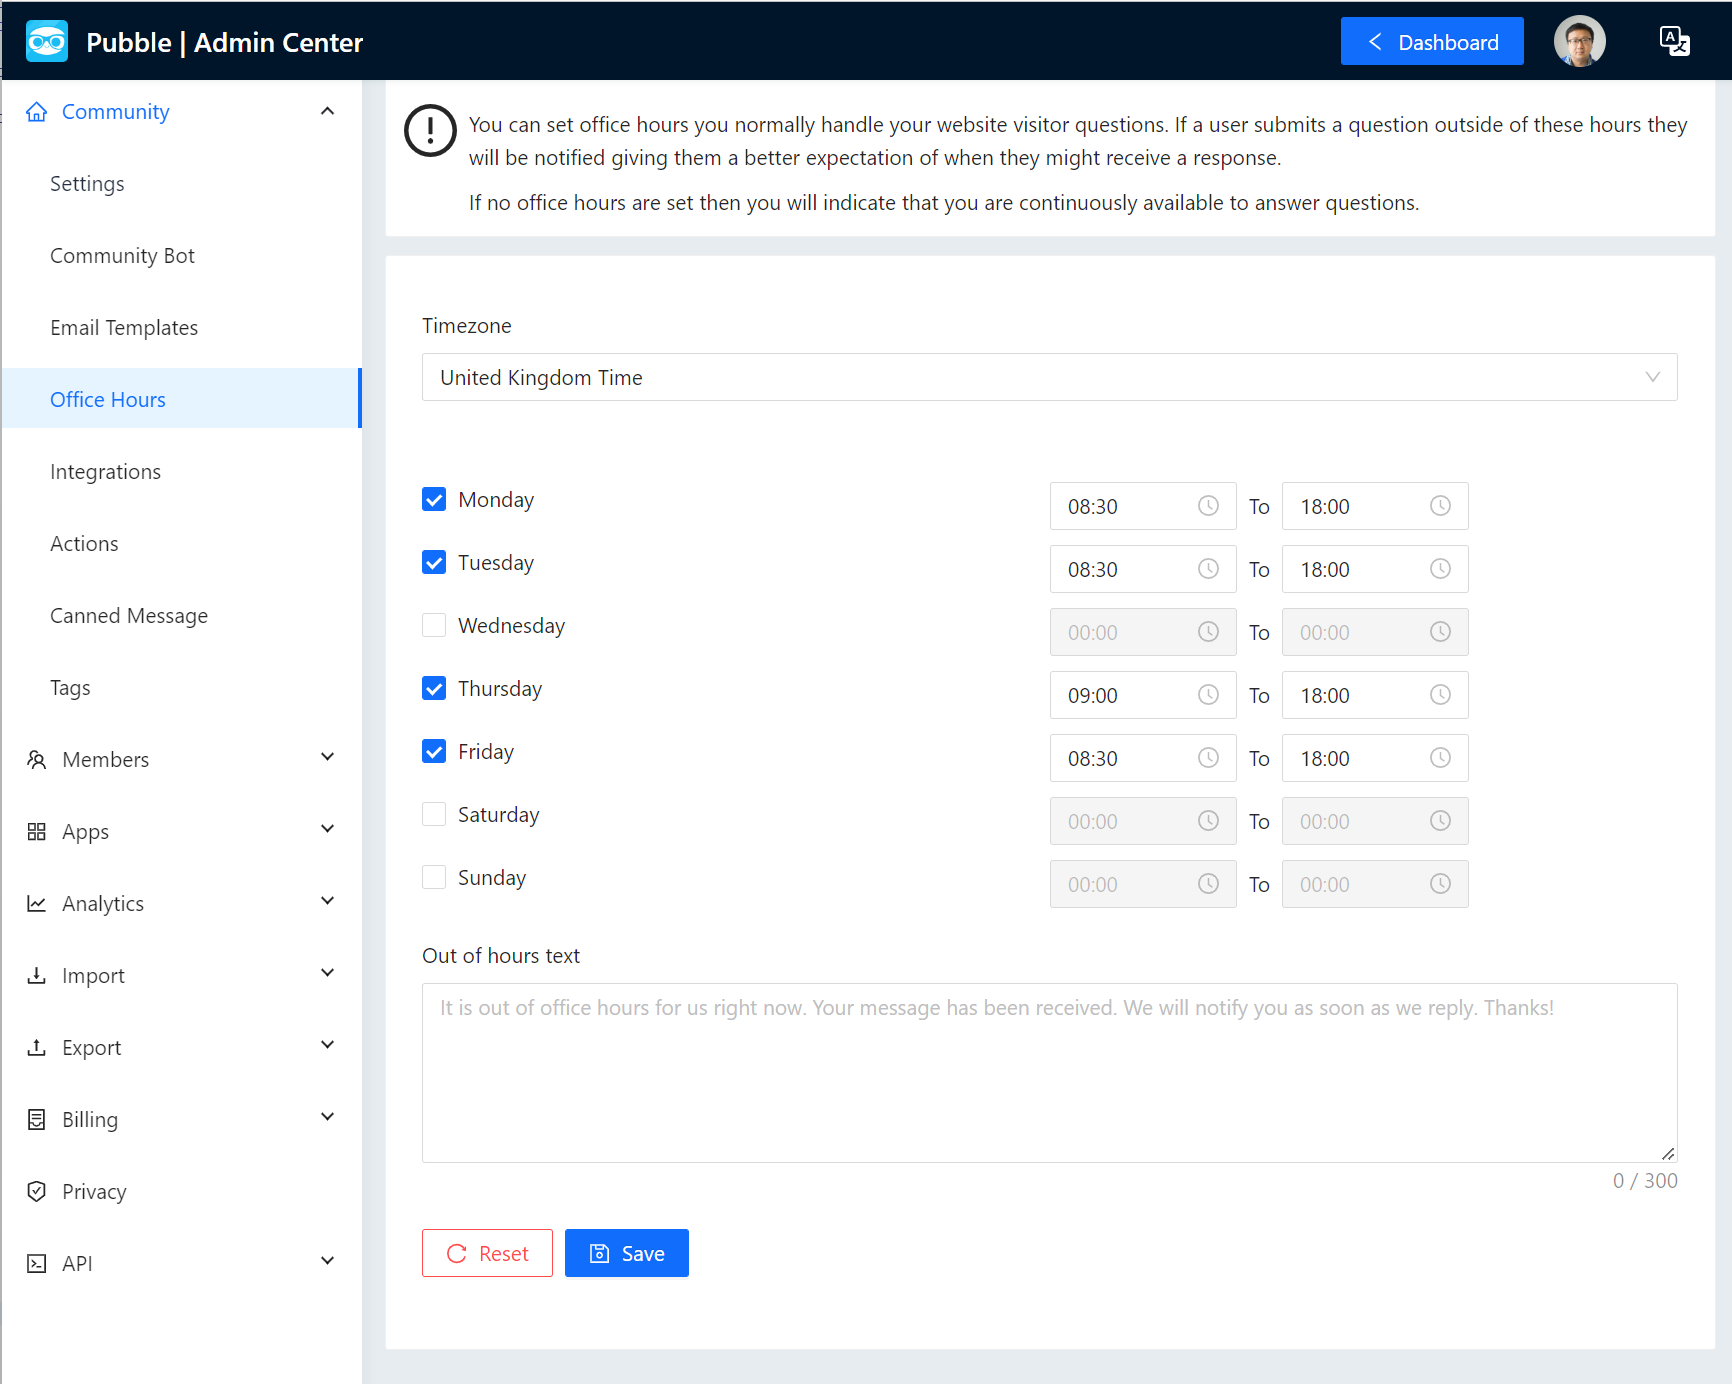Viewport: 1732px width, 1384px height.
Task: Open the Email Templates page
Action: click(x=124, y=327)
